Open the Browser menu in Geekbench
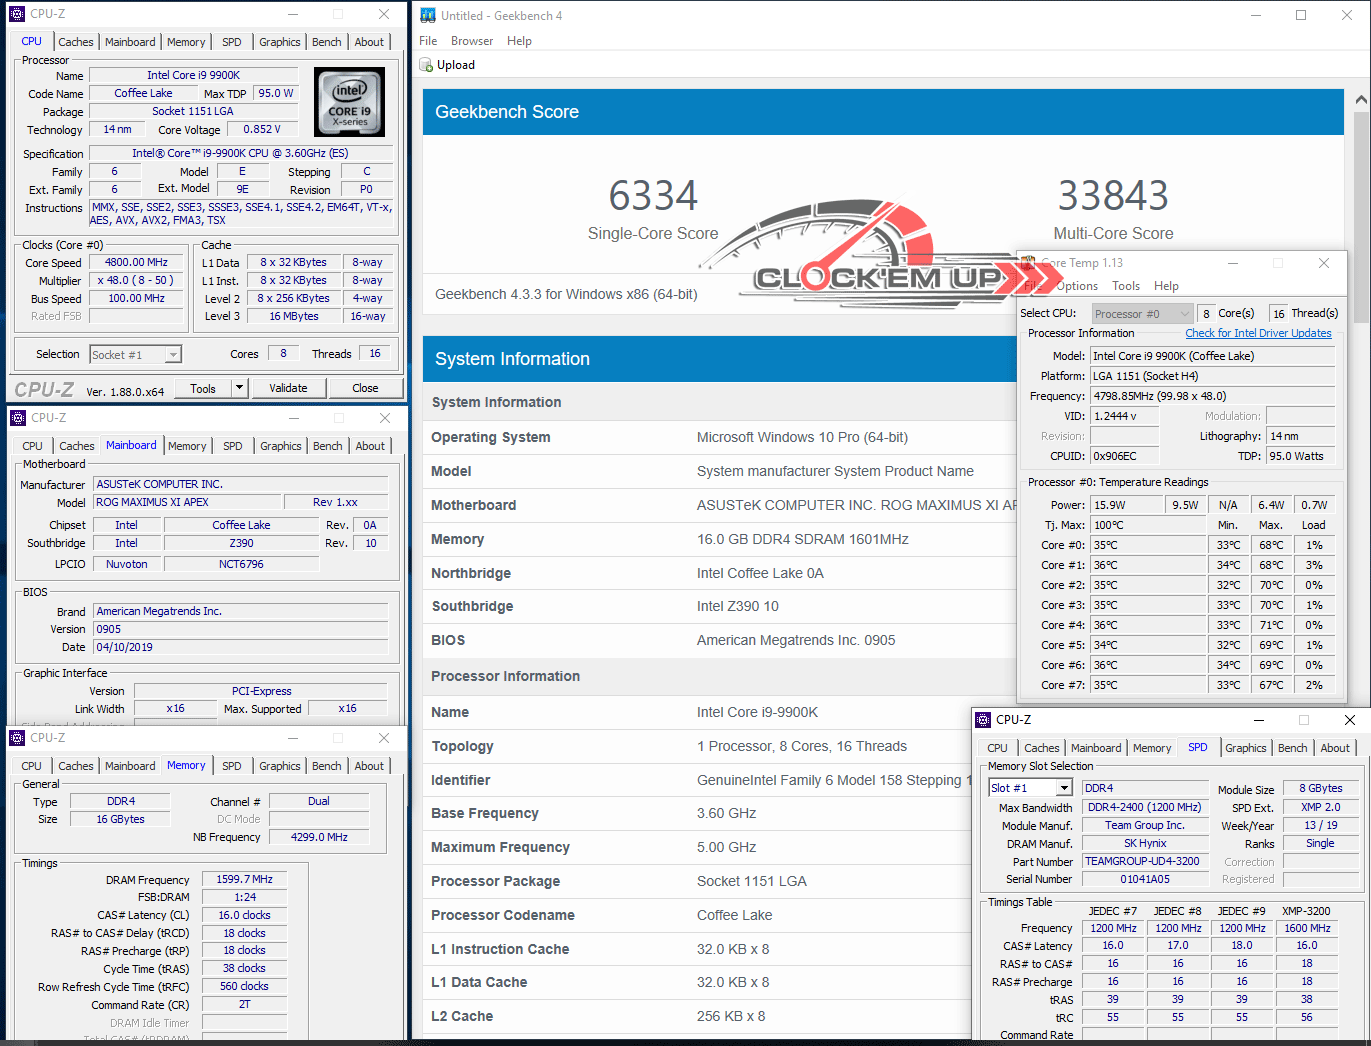1371x1046 pixels. click(471, 41)
